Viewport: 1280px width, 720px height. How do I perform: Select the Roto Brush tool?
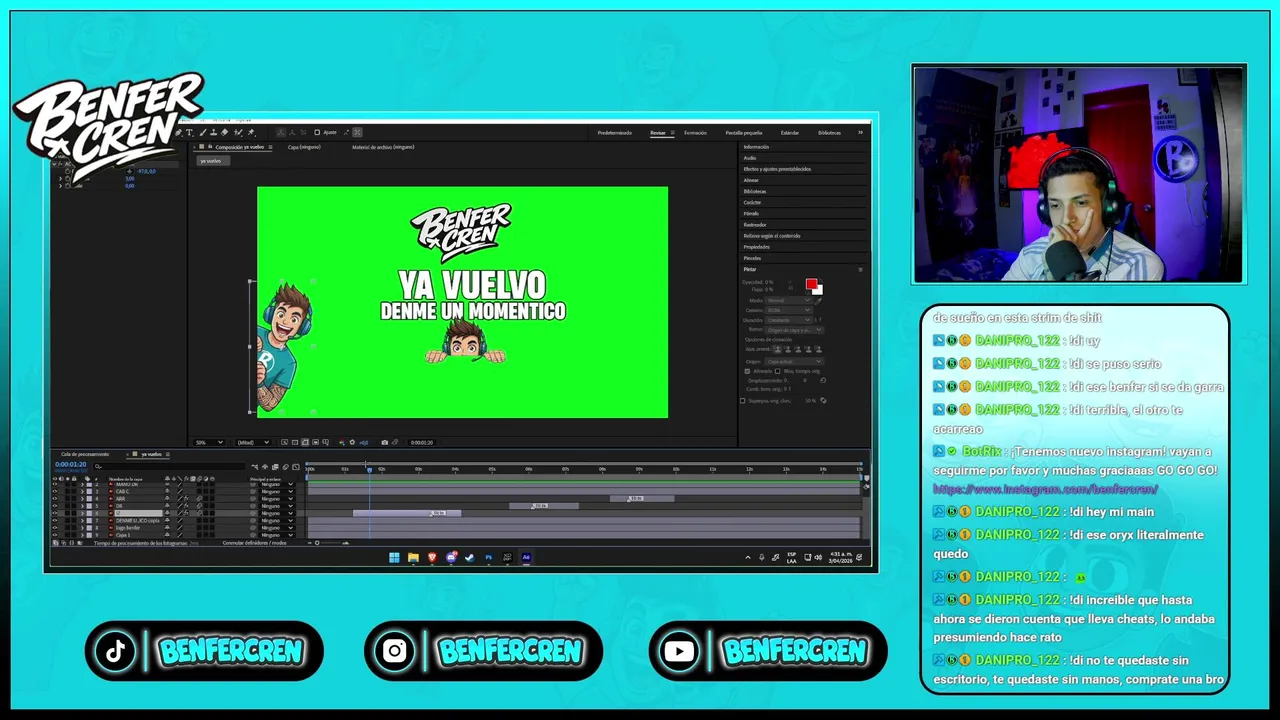pos(238,132)
